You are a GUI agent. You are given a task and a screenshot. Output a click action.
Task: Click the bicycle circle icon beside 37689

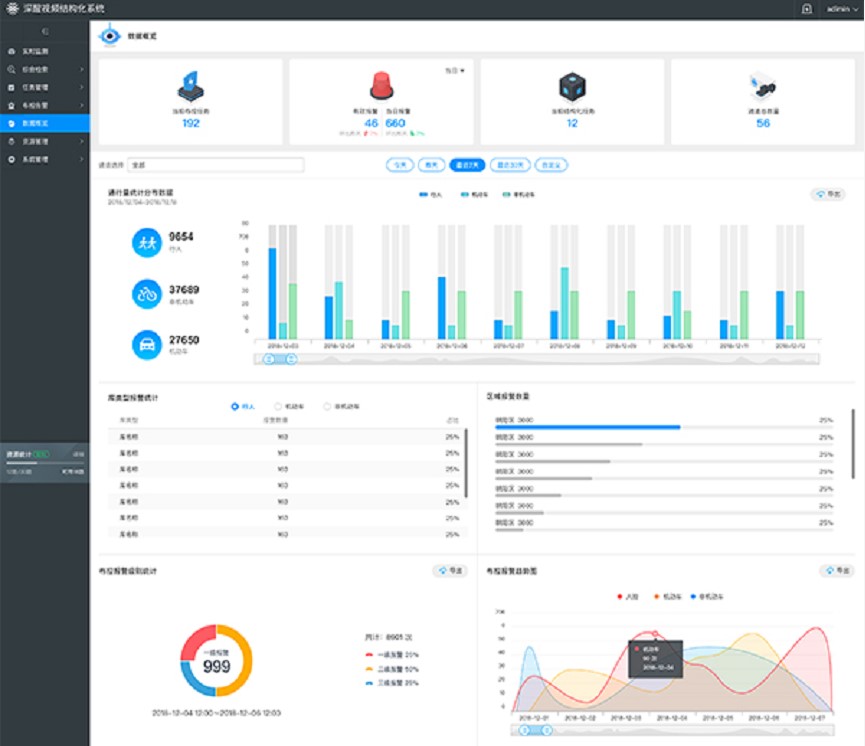click(147, 293)
